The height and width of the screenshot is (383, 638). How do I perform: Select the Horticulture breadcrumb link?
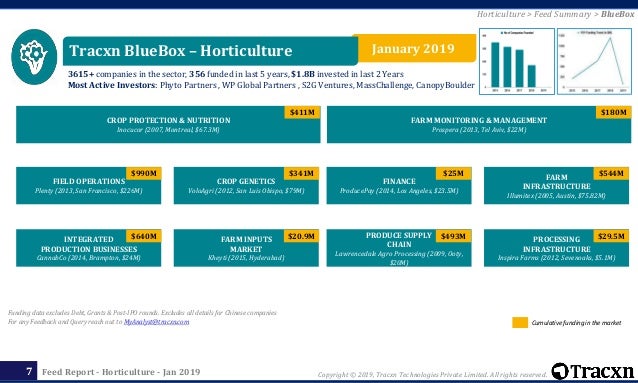click(x=501, y=14)
